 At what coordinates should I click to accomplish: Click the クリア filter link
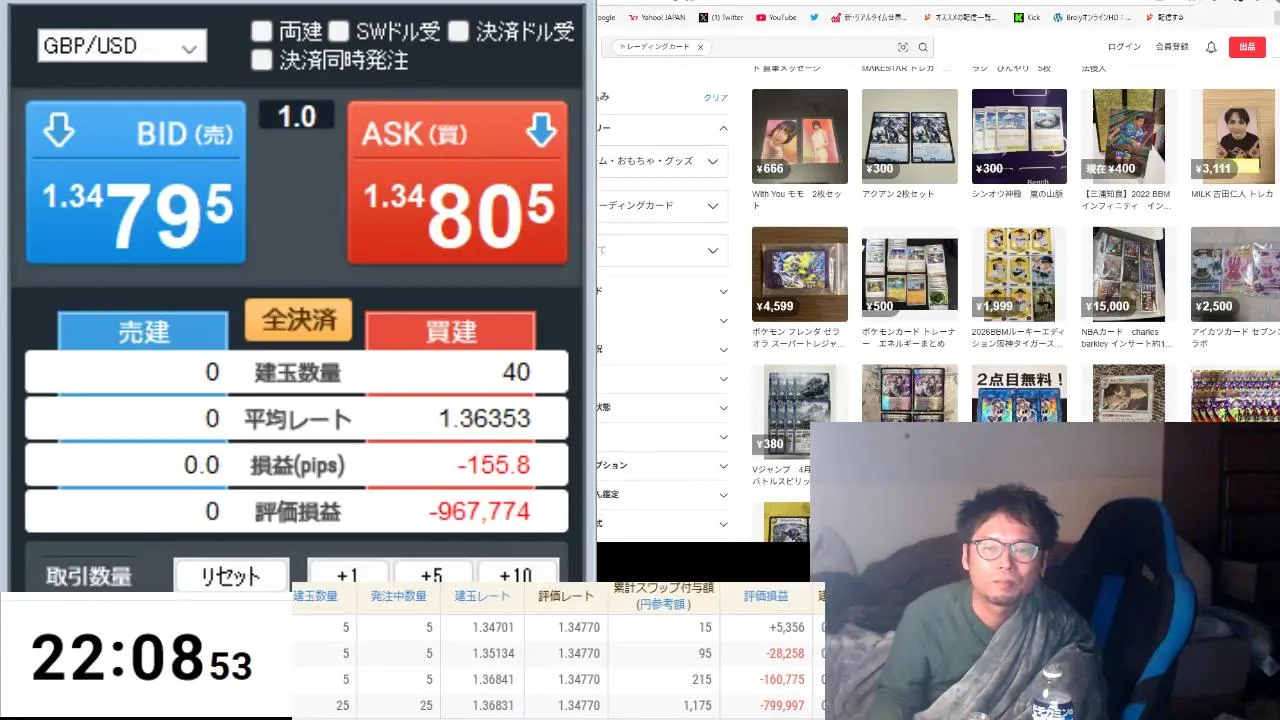click(x=716, y=98)
